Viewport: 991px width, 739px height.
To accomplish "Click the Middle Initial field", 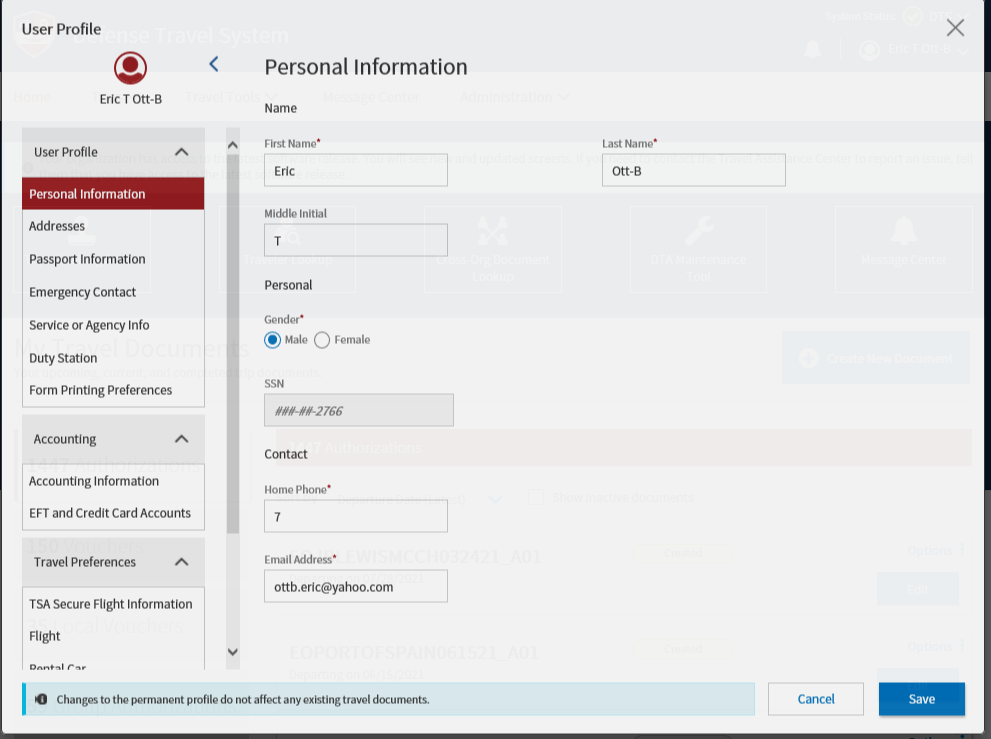I will pyautogui.click(x=356, y=240).
